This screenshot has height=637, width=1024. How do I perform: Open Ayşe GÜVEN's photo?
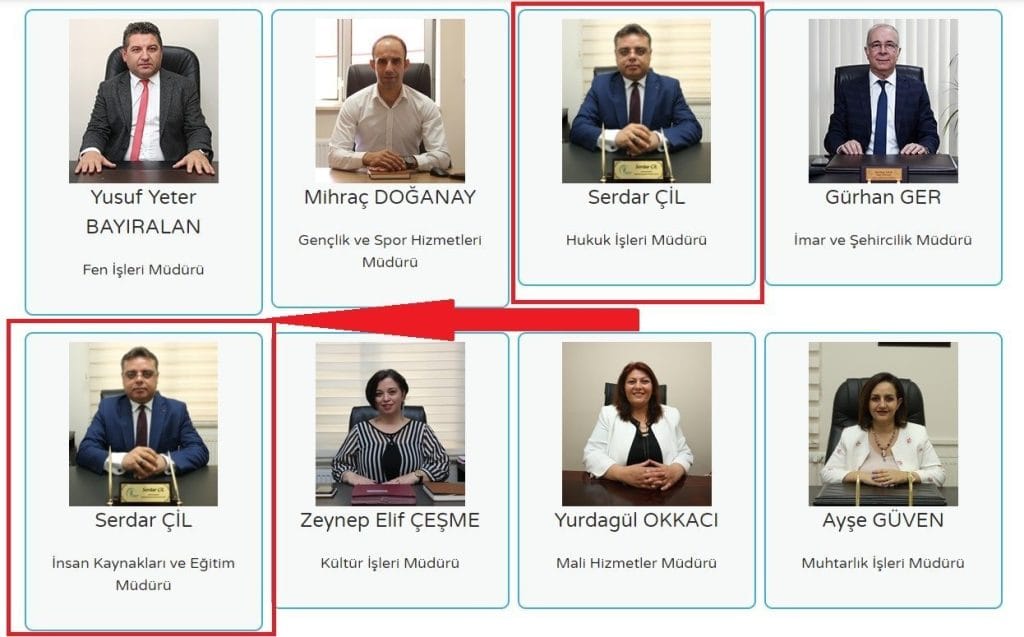[x=883, y=424]
